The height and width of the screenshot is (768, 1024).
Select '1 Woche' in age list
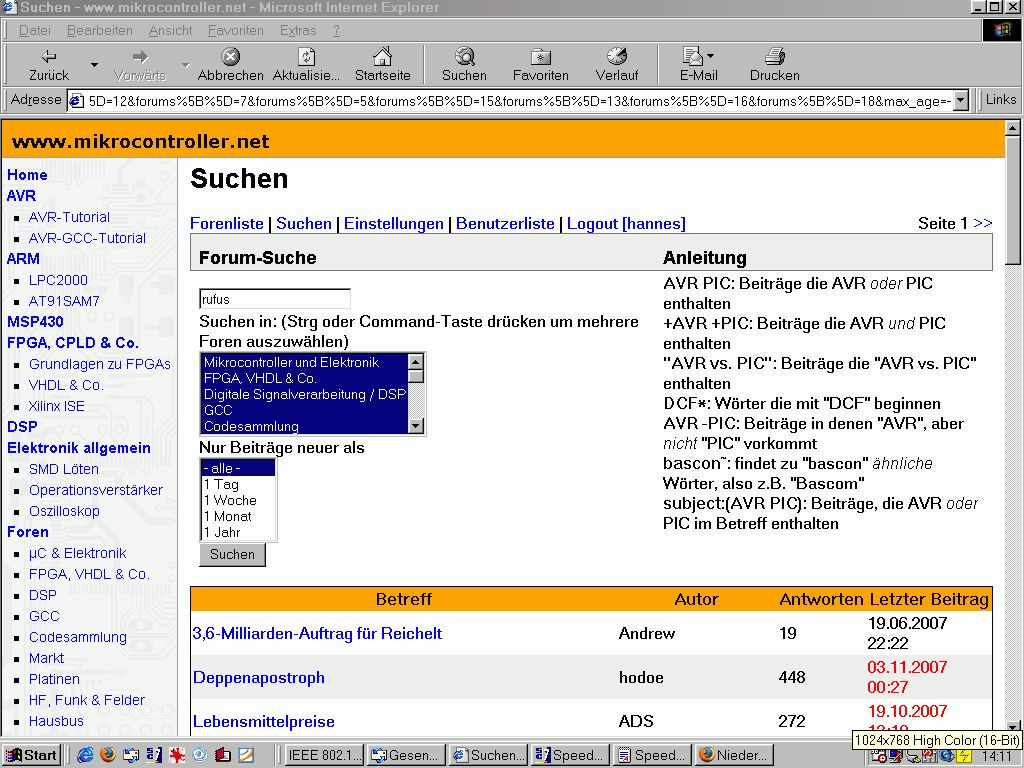(230, 500)
